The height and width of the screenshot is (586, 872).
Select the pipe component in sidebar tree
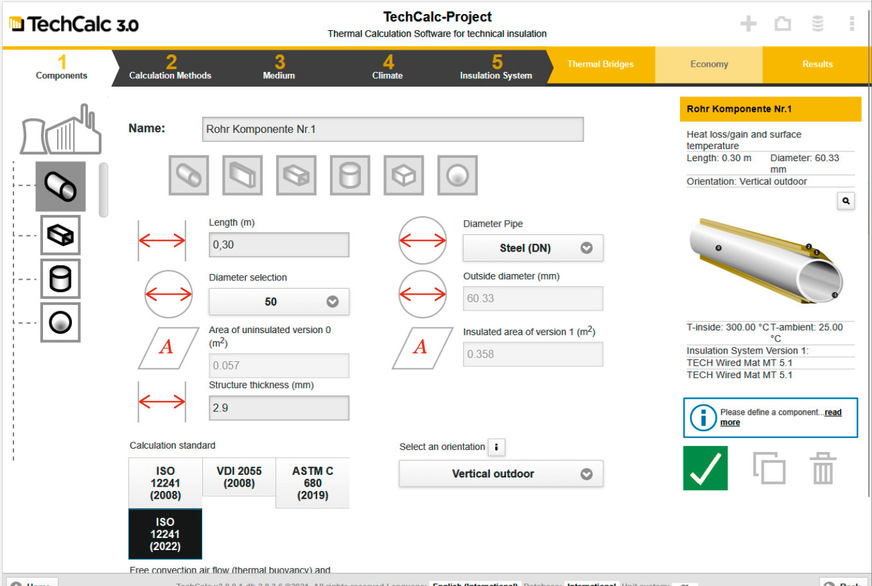61,186
